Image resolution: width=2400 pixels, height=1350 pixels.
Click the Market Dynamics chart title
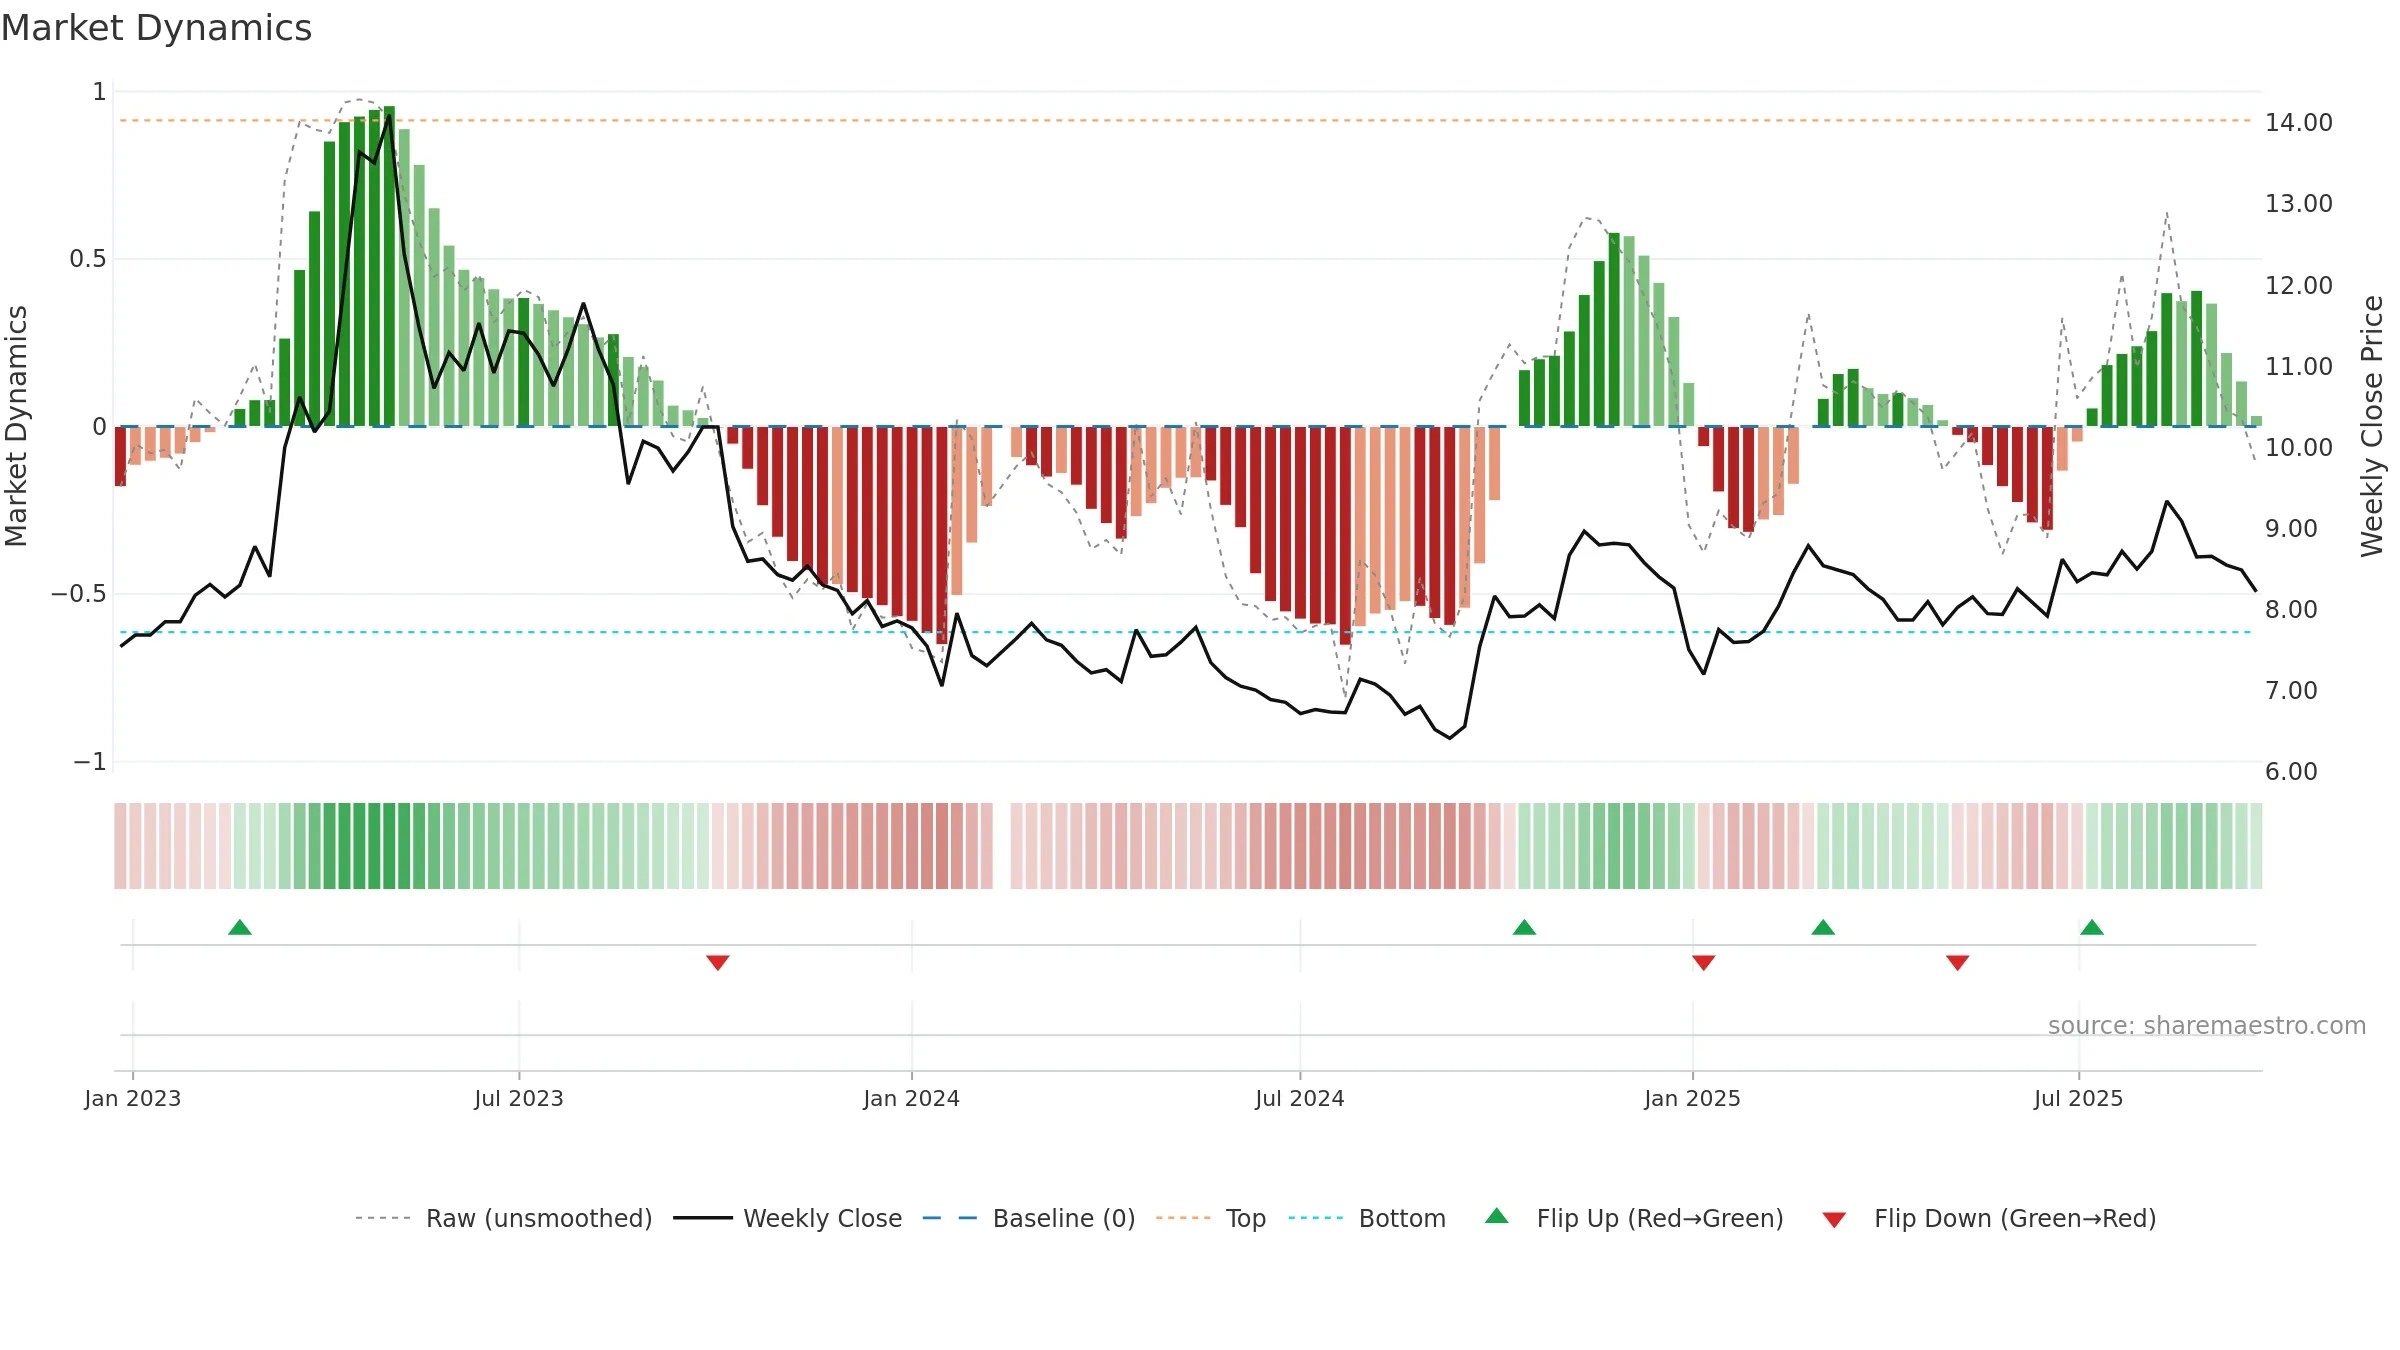(x=157, y=28)
